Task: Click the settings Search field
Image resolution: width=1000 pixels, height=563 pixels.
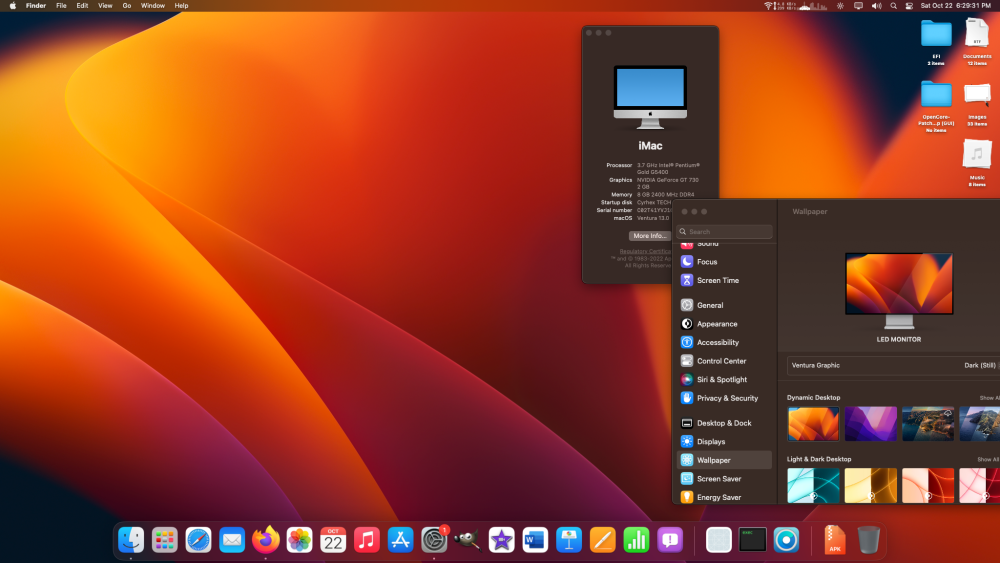Action: (724, 231)
